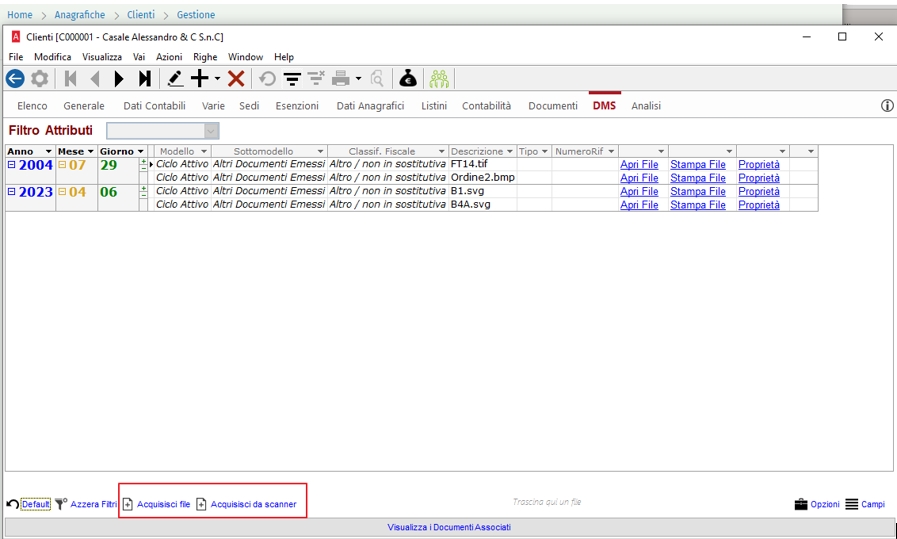Click Acquisisci da scanner link

pyautogui.click(x=253, y=504)
